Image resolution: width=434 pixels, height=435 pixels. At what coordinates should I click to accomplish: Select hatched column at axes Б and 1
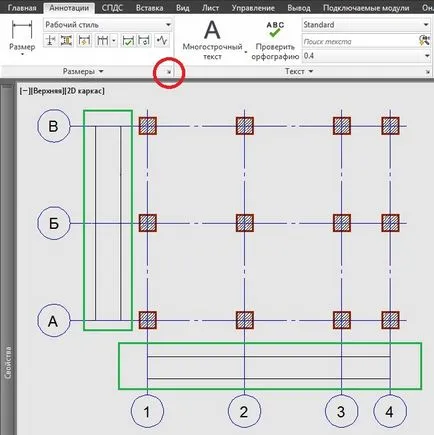point(147,223)
